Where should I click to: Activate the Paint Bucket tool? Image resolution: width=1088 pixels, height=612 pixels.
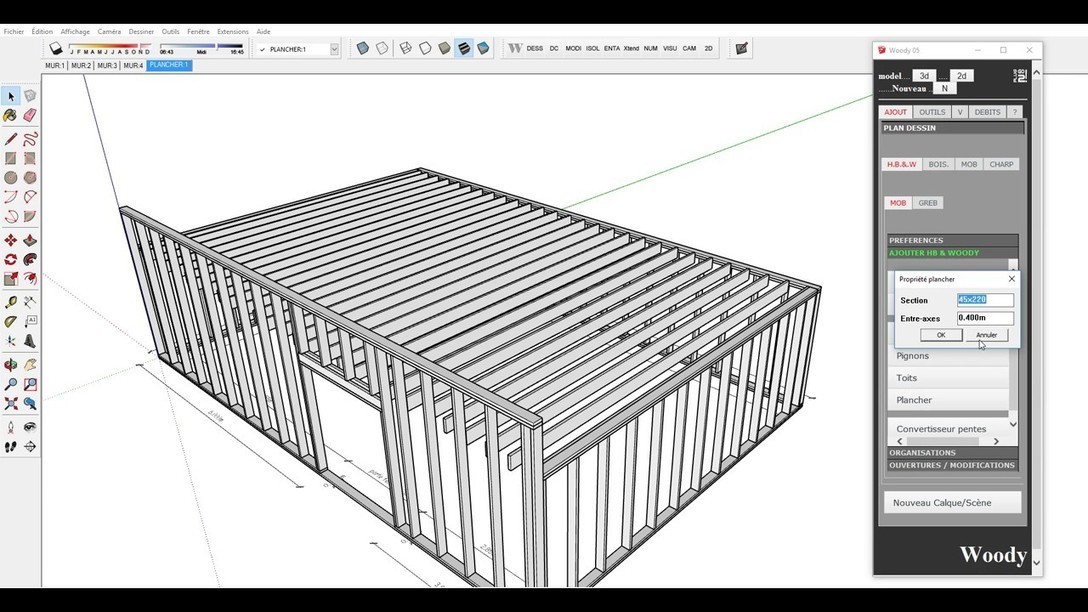(11, 116)
